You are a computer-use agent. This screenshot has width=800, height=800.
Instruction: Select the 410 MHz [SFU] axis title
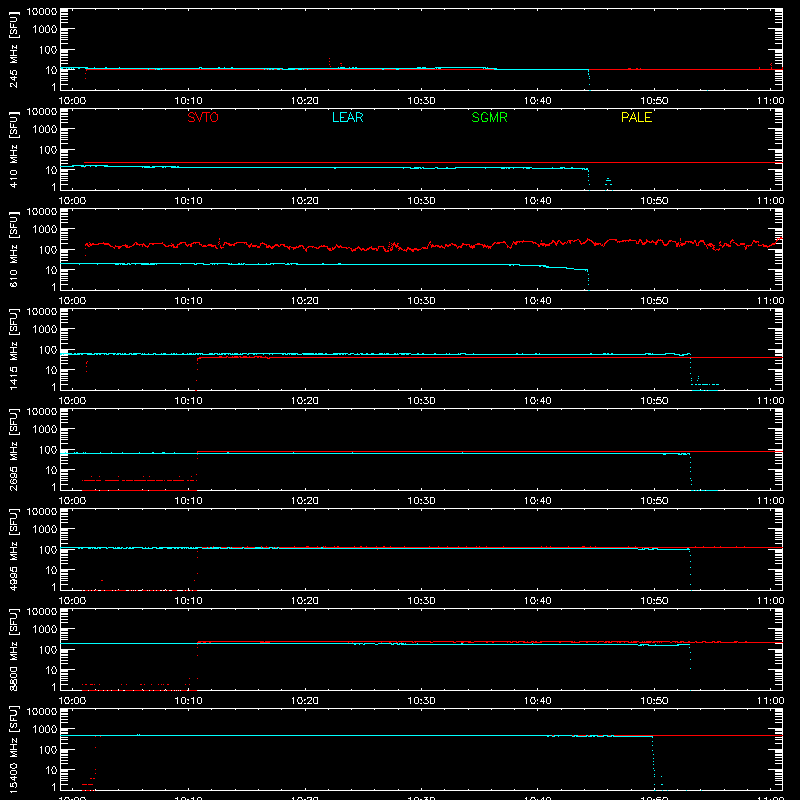pyautogui.click(x=13, y=150)
